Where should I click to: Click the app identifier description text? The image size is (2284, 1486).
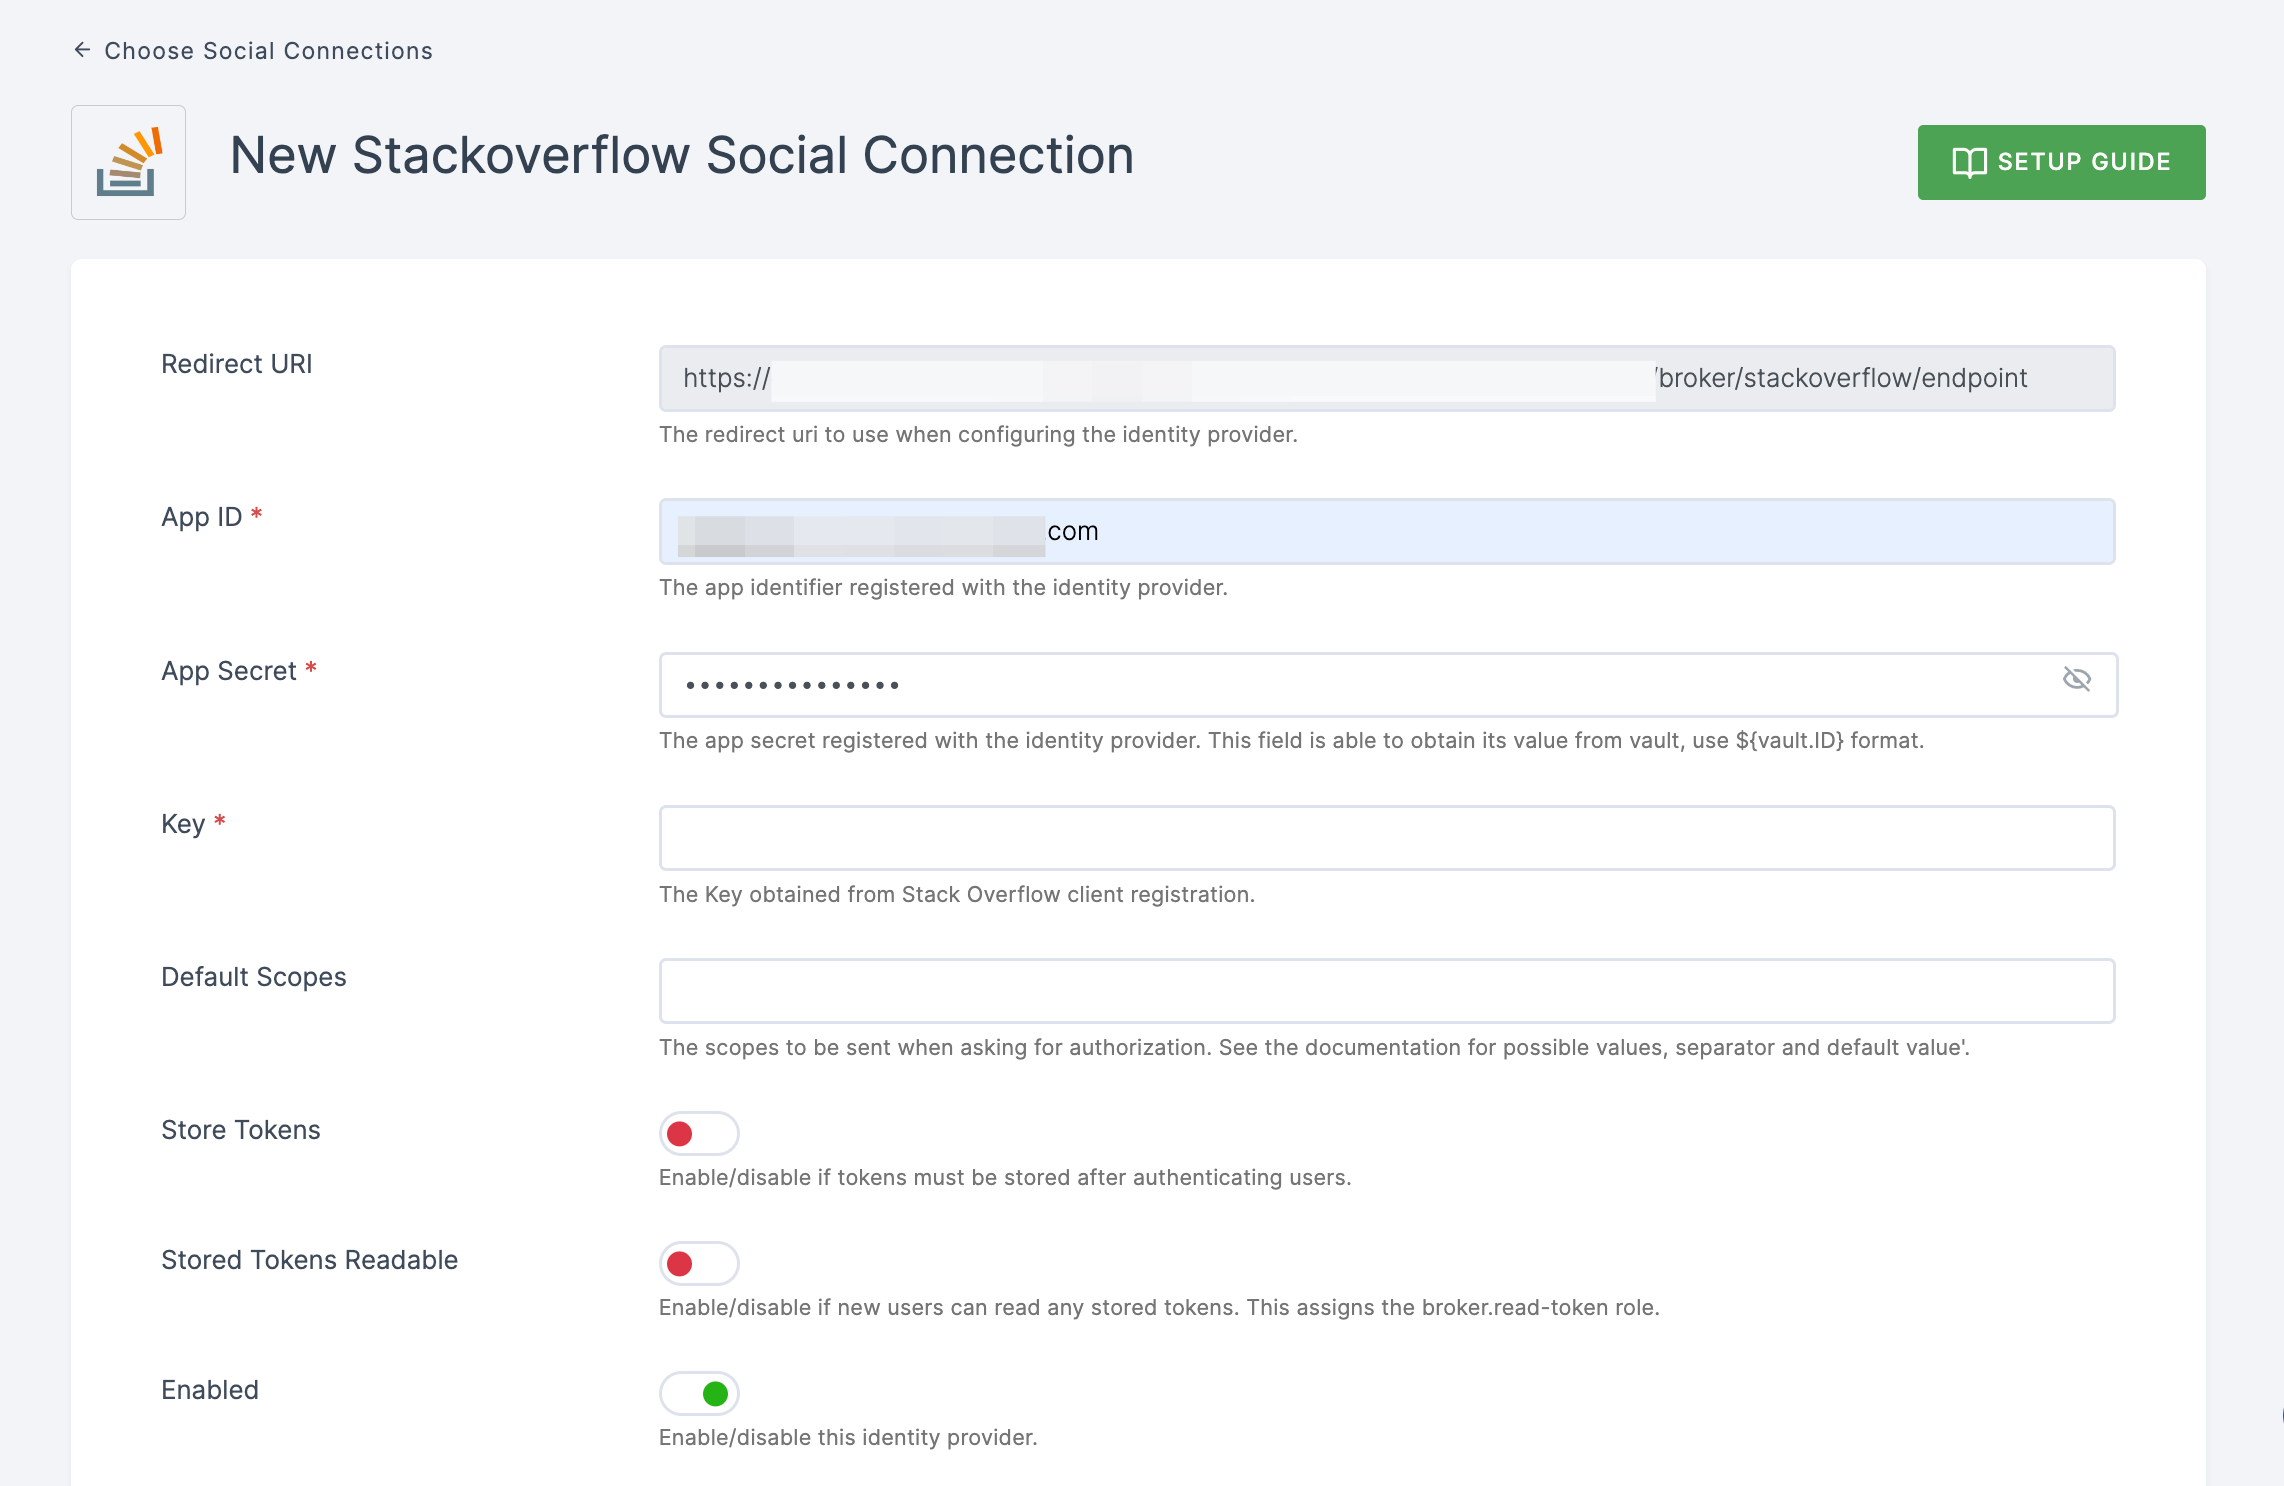(x=943, y=587)
